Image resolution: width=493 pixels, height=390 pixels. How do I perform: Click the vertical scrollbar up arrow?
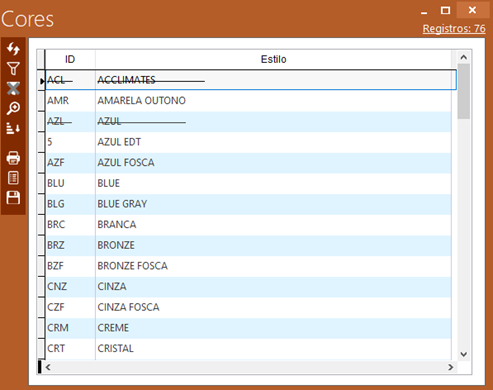tap(463, 57)
